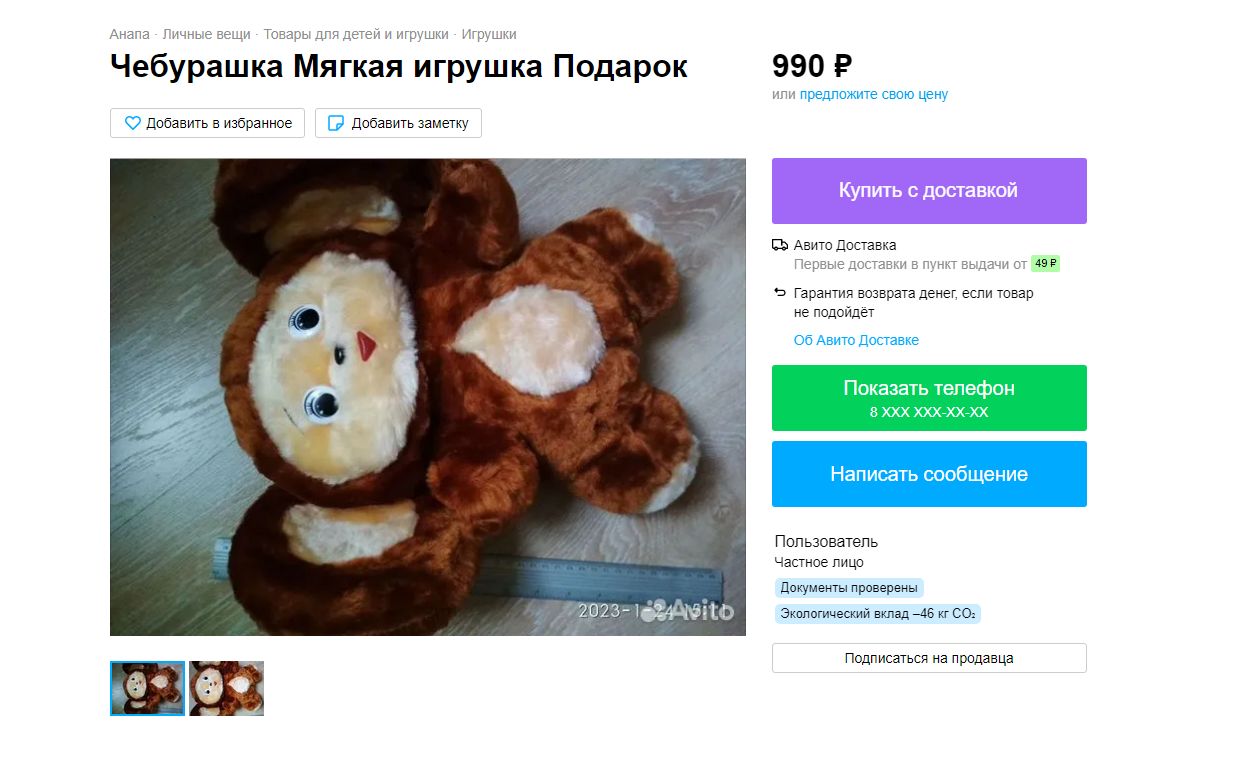Click Написать сообщение button
Screen dimensions: 1255x765
[x=929, y=474]
